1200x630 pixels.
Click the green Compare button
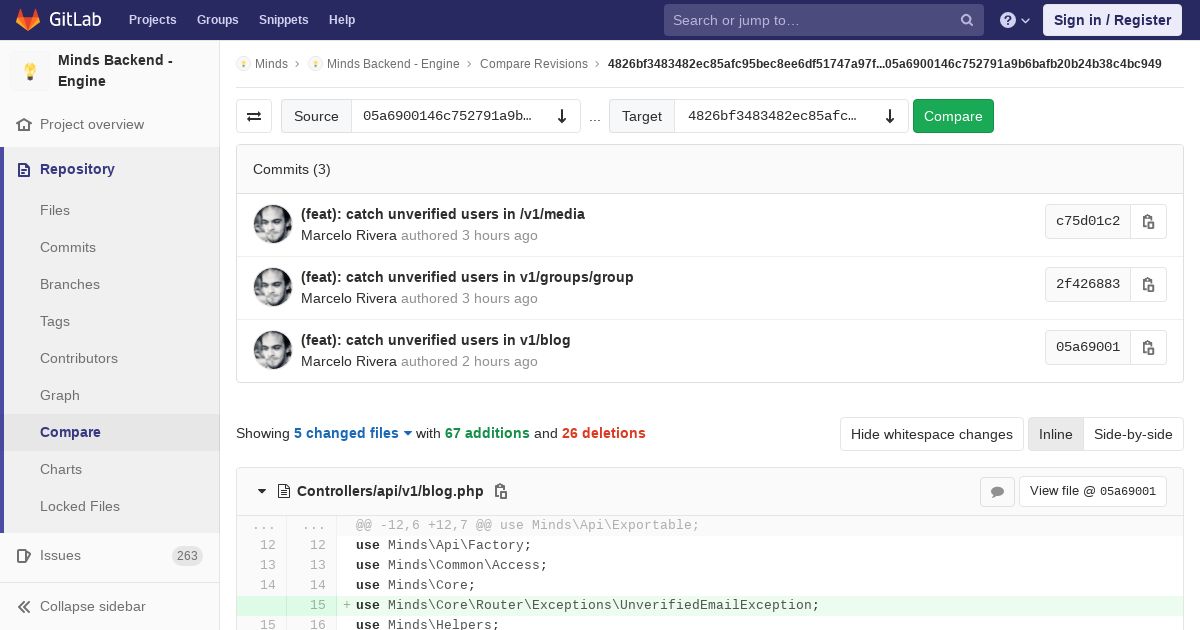(x=953, y=116)
